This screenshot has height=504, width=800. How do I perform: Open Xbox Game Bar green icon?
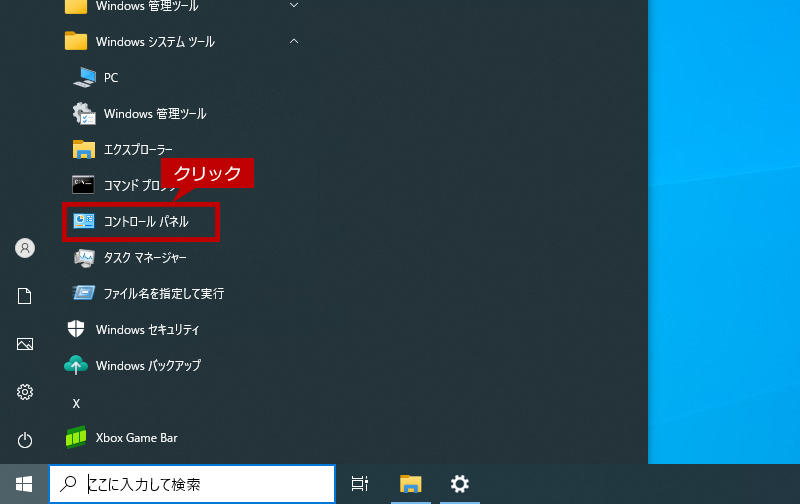click(76, 437)
